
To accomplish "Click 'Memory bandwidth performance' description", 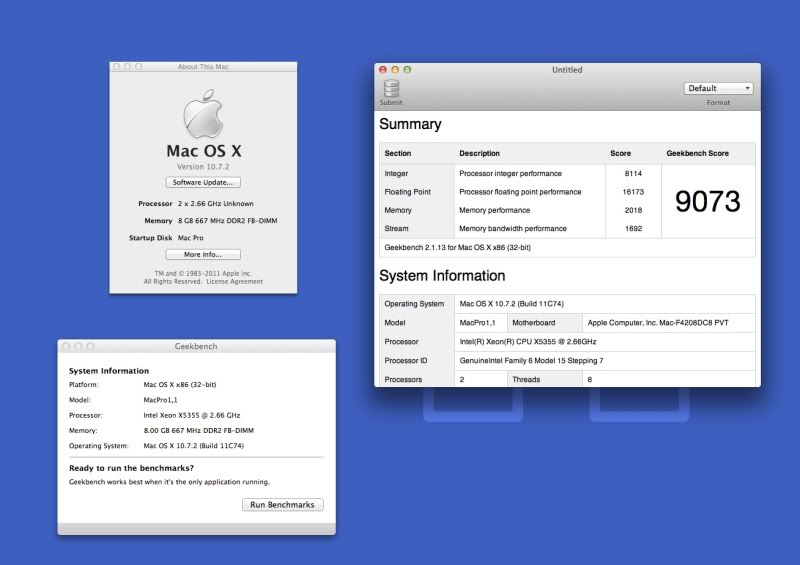I will 513,229.
